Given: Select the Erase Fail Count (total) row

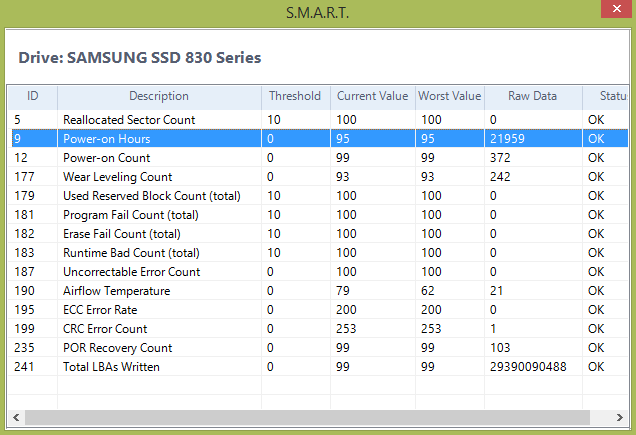Looking at the screenshot, I should point(318,234).
